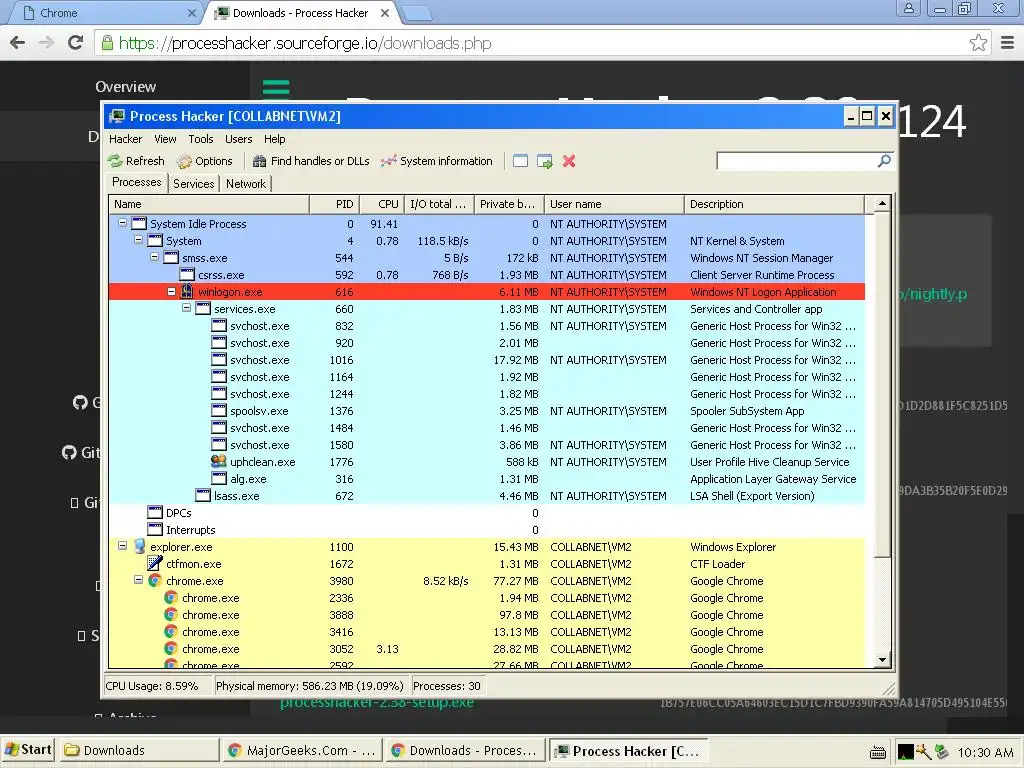Sort by the PID column header

333,204
